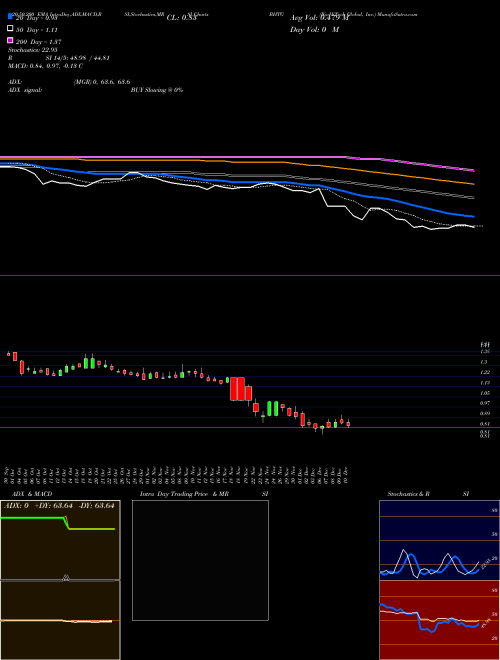Click the 0.97 price axis label
Screen dimensions: 500x660
point(484,403)
